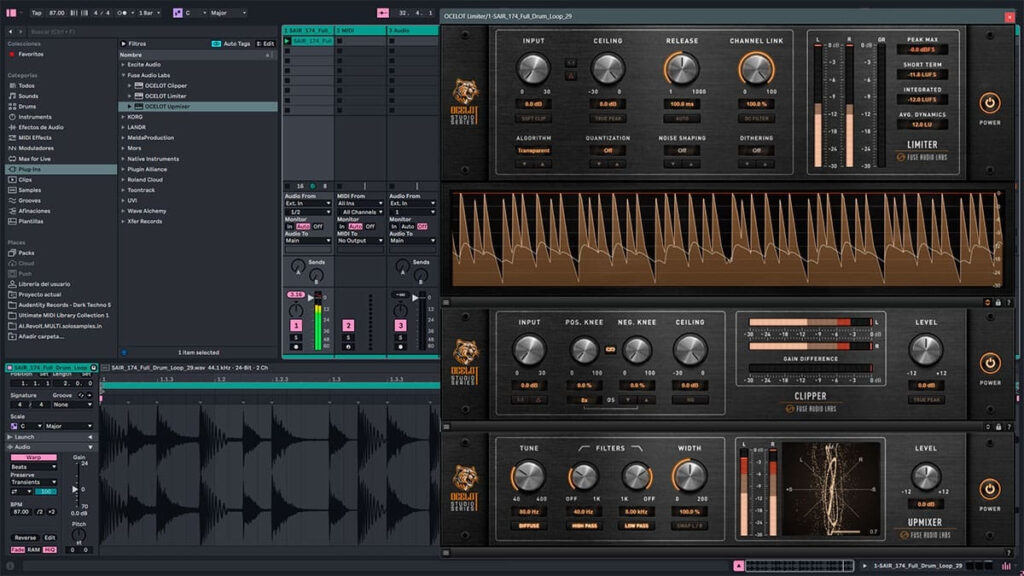Toggle track 1 activator button
Viewport: 1024px width, 576px height.
(x=296, y=325)
